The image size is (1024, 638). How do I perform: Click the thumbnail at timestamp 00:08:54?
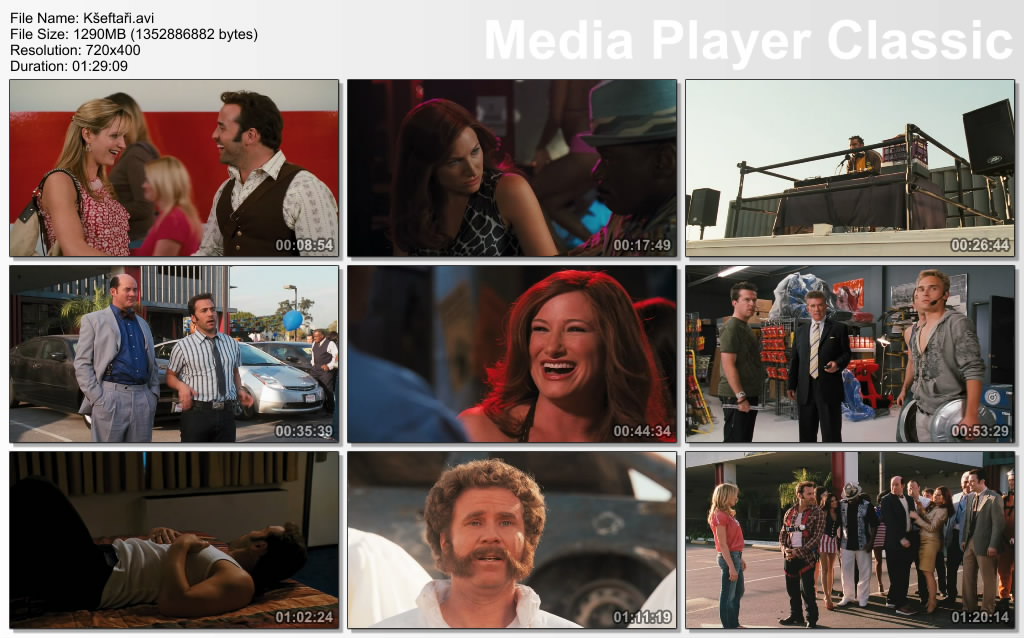click(174, 168)
